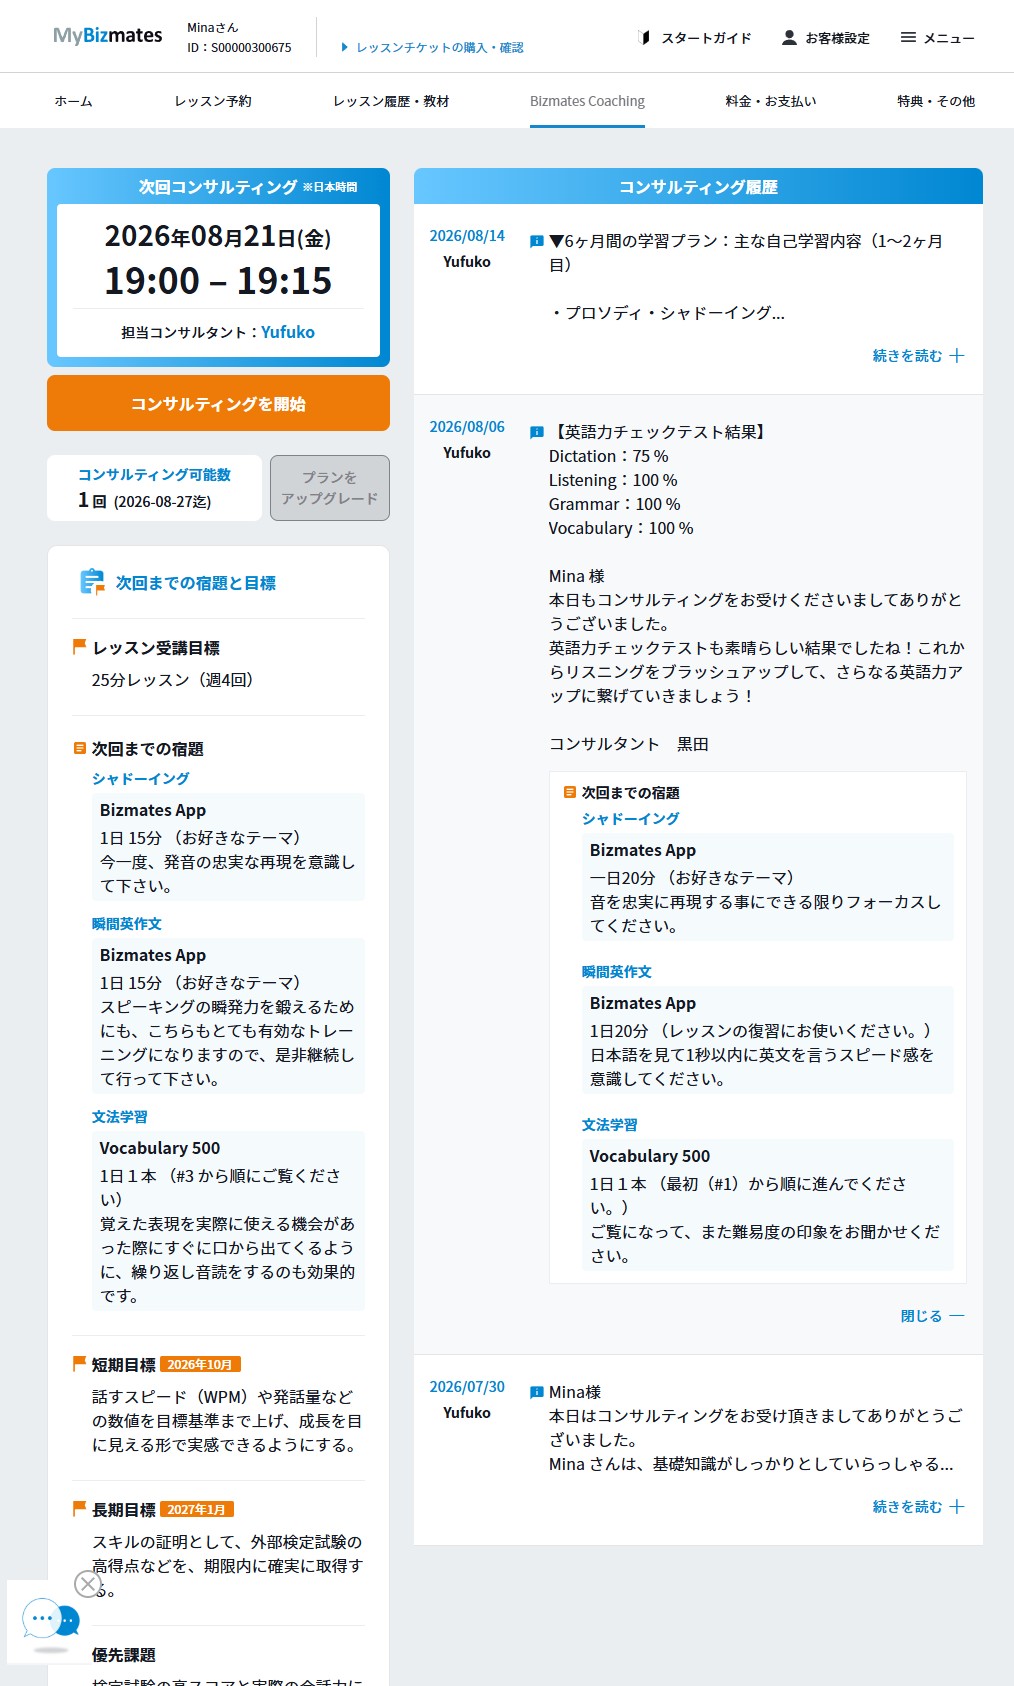Click the info icon beside 2026/07/30 entry
1014x1686 pixels.
point(536,1392)
